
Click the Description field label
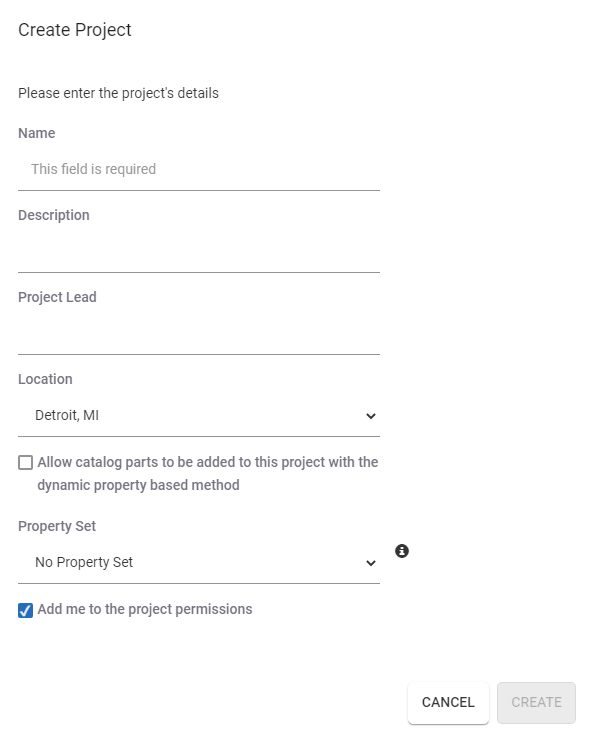click(x=53, y=215)
